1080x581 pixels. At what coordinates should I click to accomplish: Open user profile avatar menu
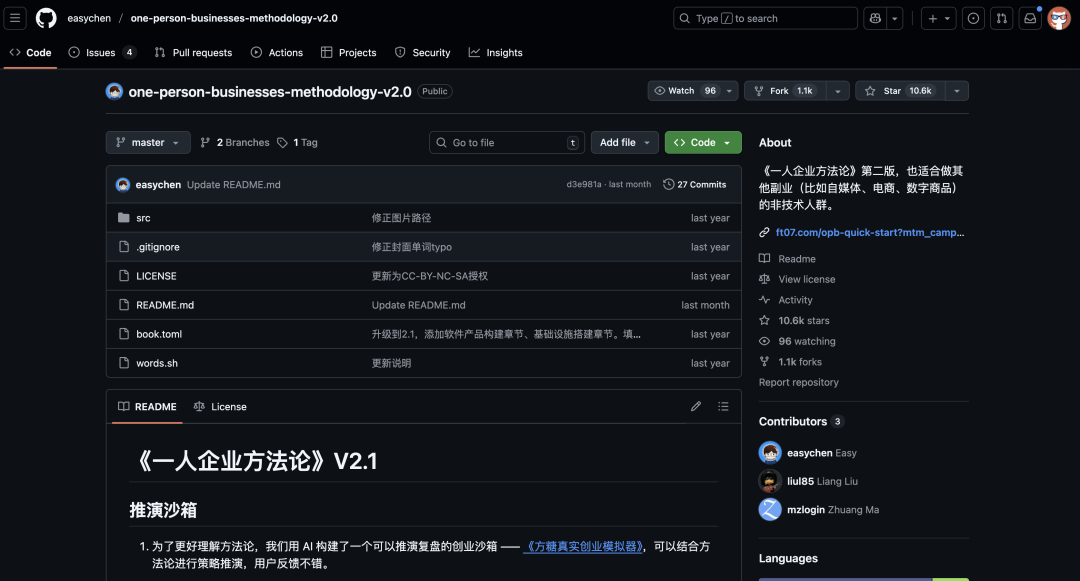click(1059, 19)
